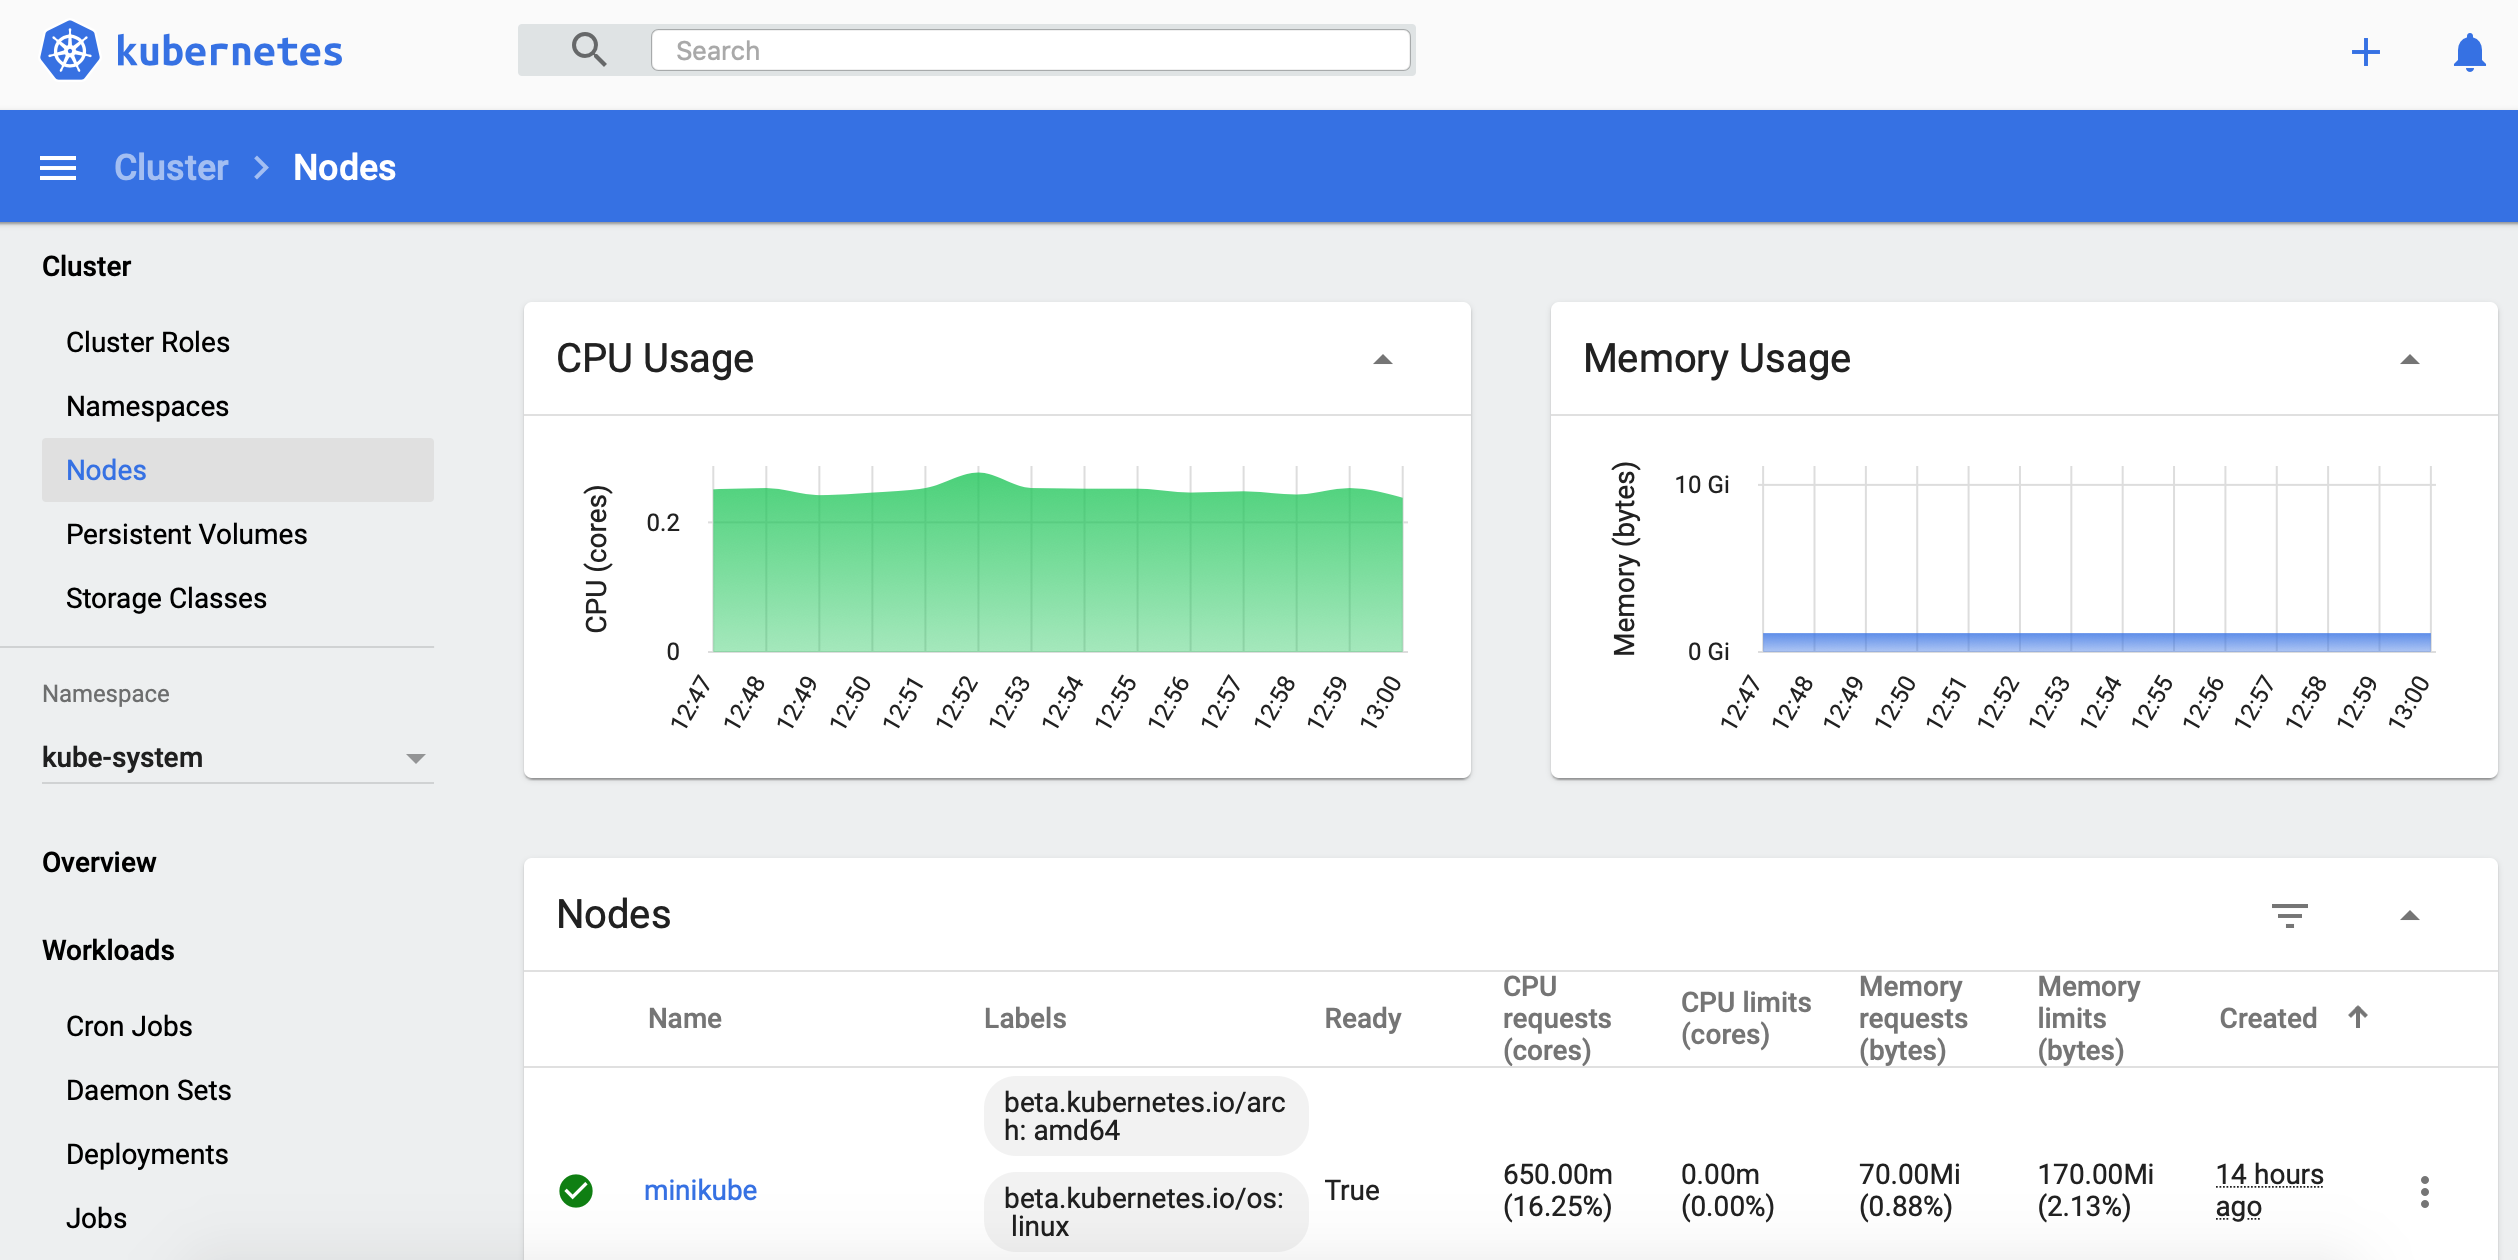2518x1260 pixels.
Task: Open the Workloads section heading
Action: pos(108,950)
